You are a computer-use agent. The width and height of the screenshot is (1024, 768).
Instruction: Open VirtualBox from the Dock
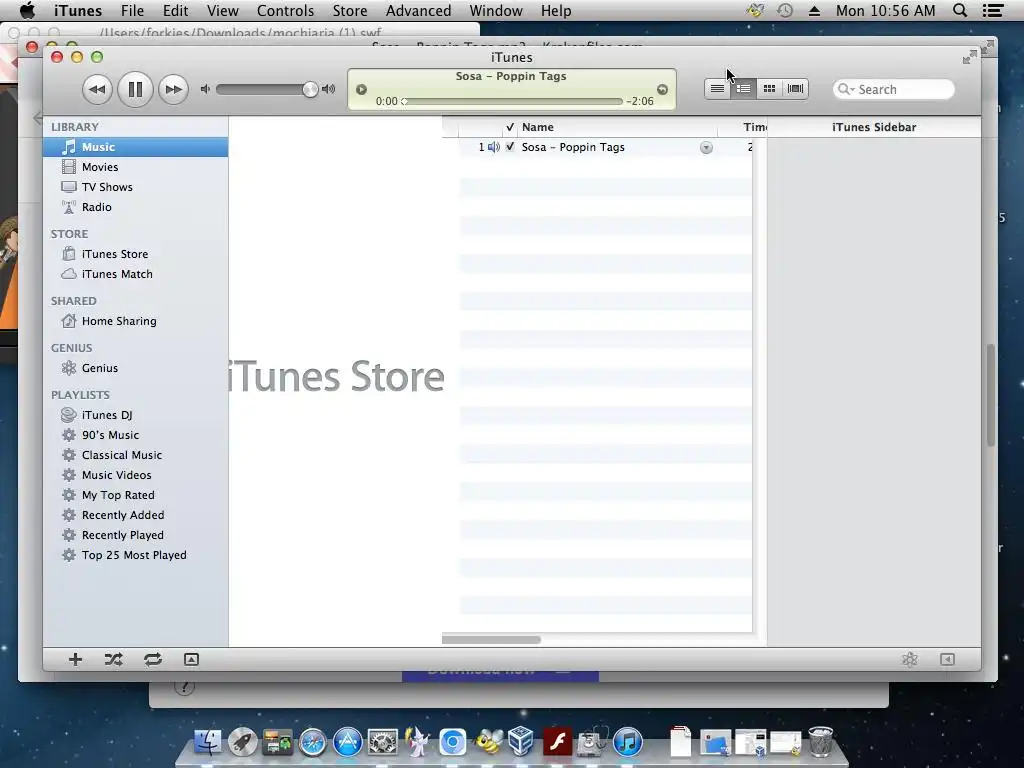click(x=522, y=741)
